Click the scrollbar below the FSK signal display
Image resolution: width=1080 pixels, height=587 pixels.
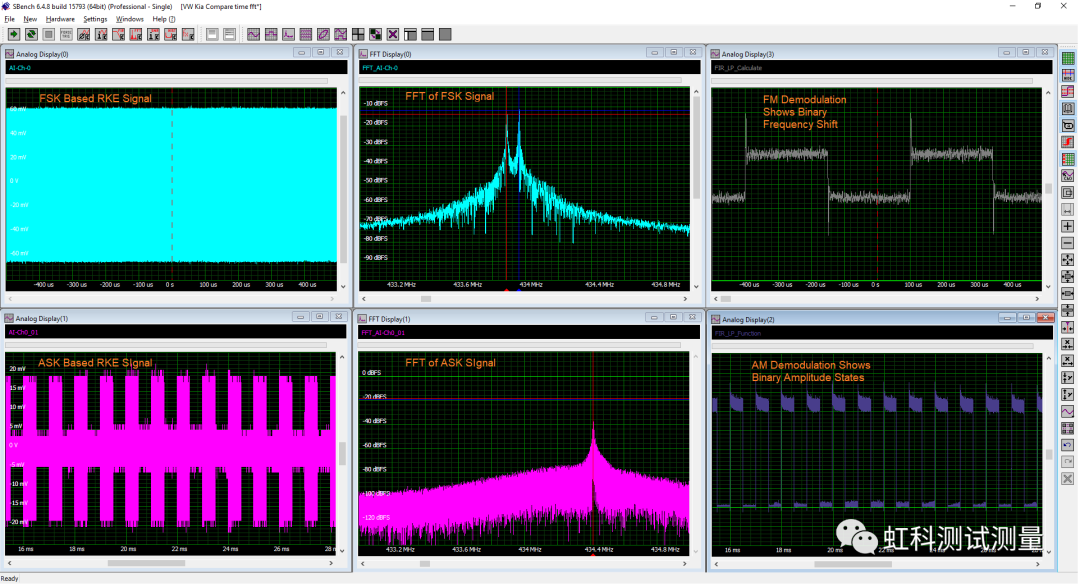pos(170,298)
